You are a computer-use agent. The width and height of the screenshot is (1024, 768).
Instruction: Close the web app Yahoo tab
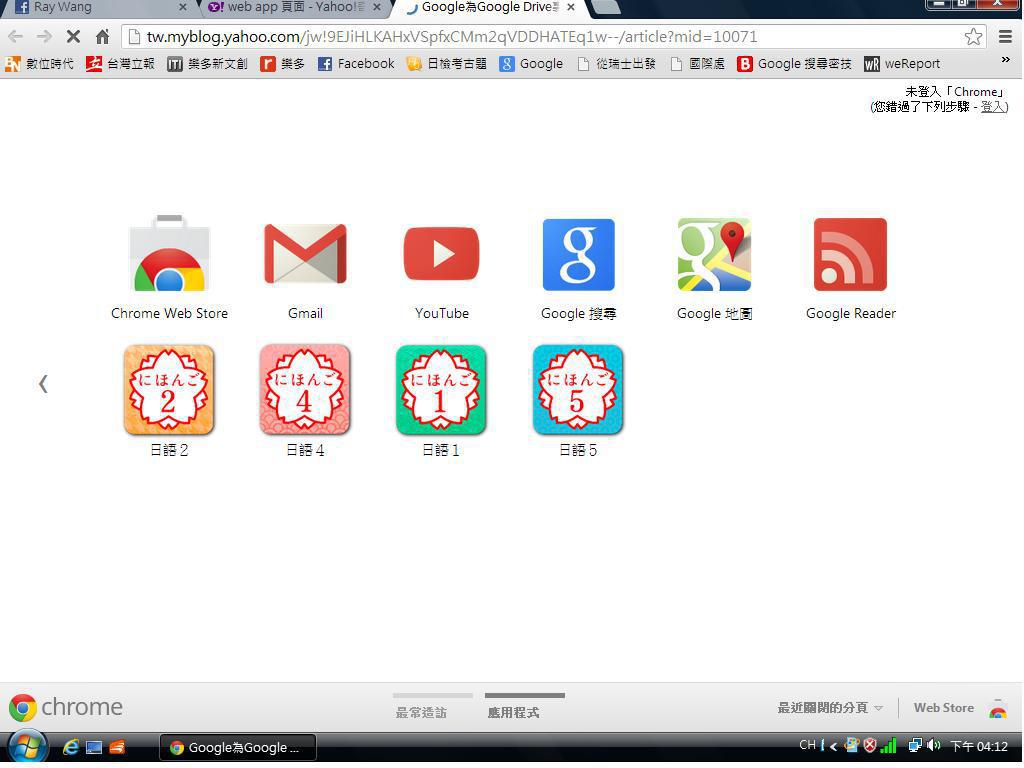click(377, 7)
